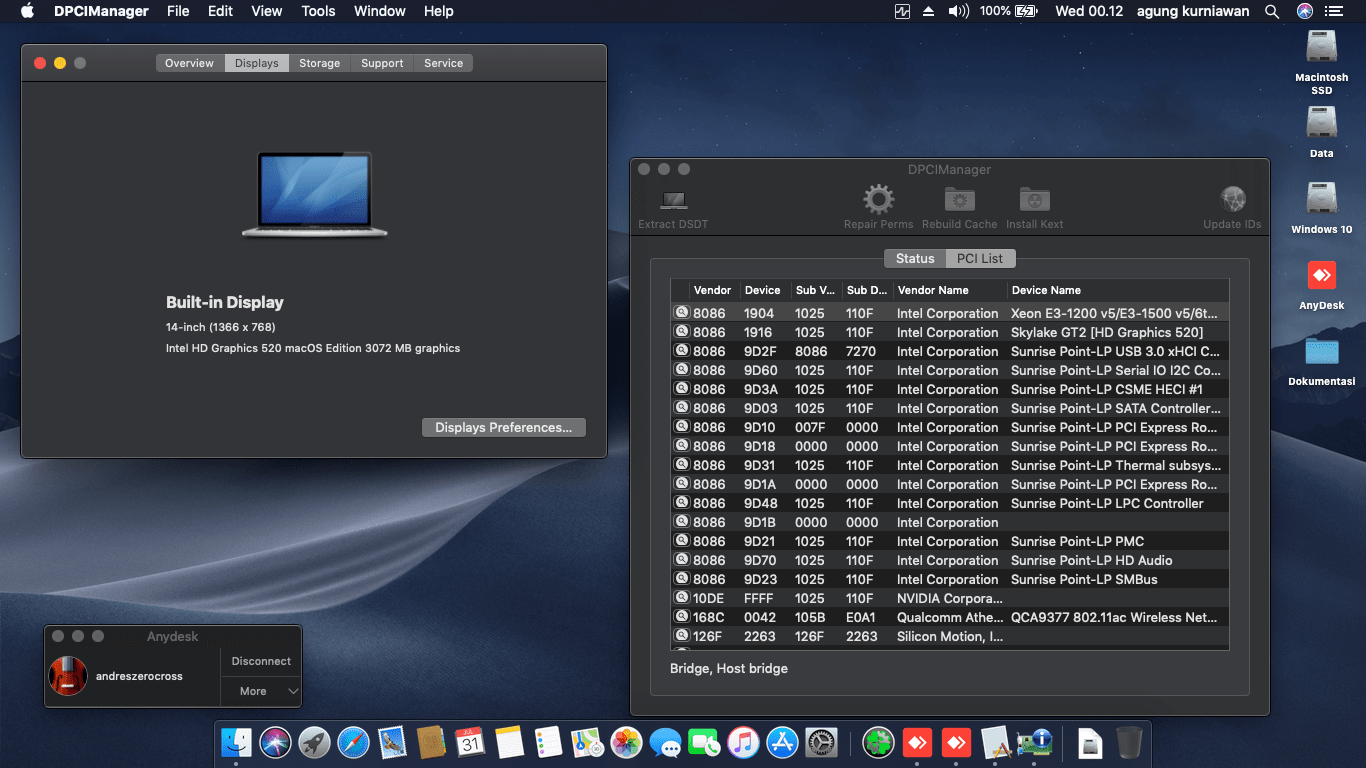Click the Rebuild Cache folder icon

(959, 200)
